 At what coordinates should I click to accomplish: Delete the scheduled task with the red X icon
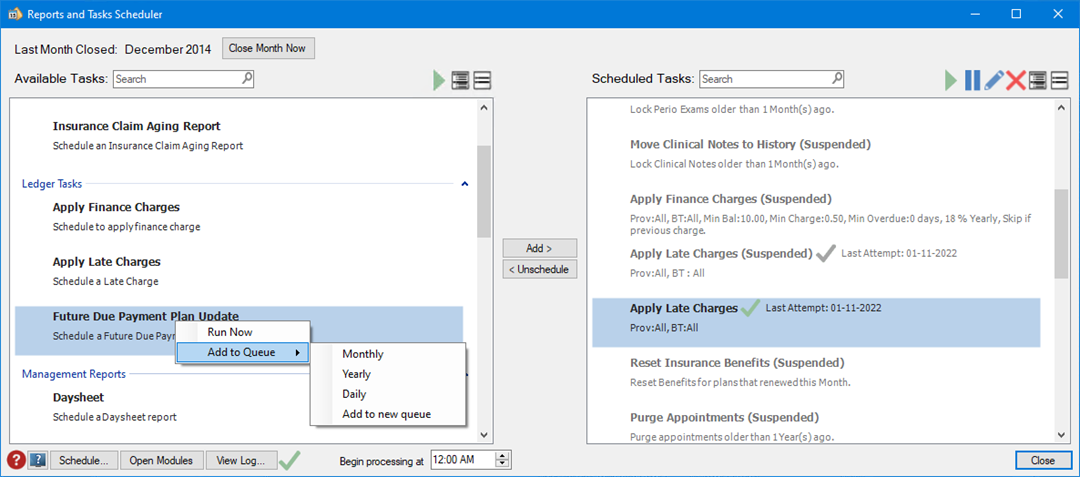tap(1016, 81)
